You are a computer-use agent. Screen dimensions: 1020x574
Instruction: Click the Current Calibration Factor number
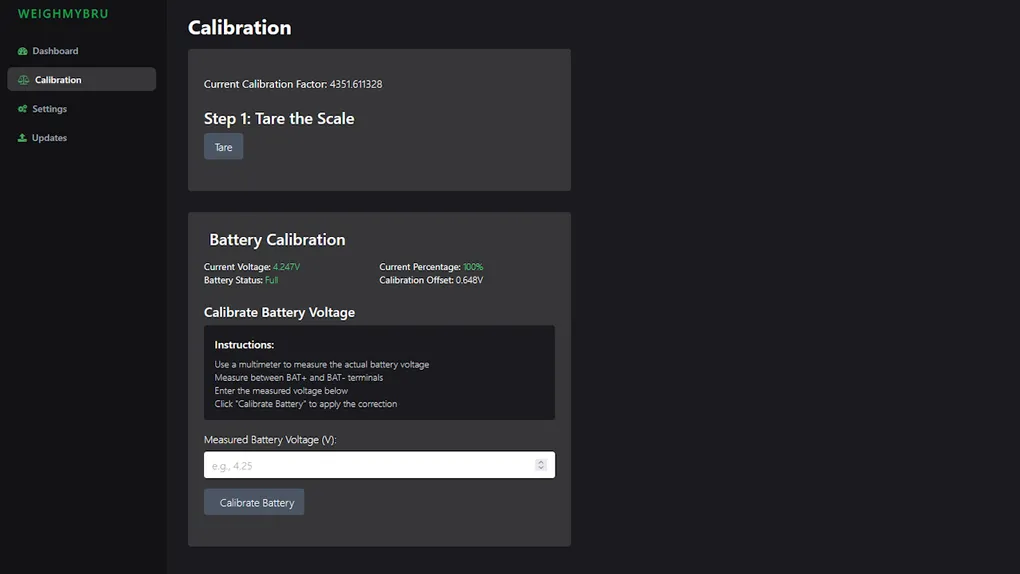(356, 84)
